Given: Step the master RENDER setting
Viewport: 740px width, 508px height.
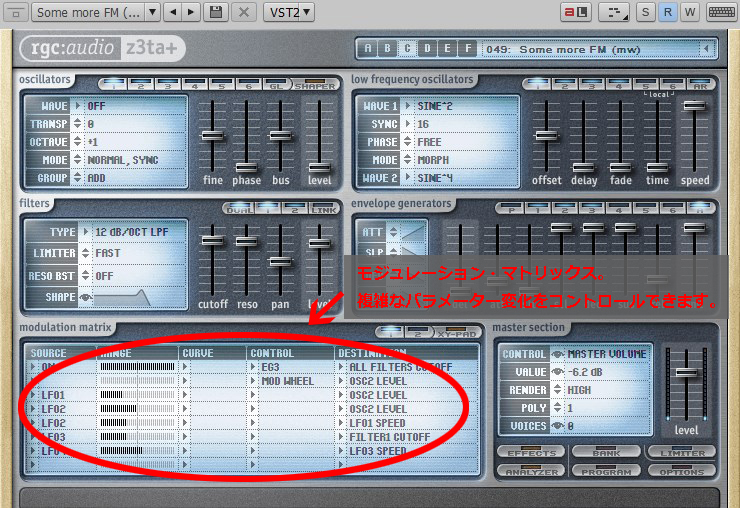Looking at the screenshot, I should [558, 389].
